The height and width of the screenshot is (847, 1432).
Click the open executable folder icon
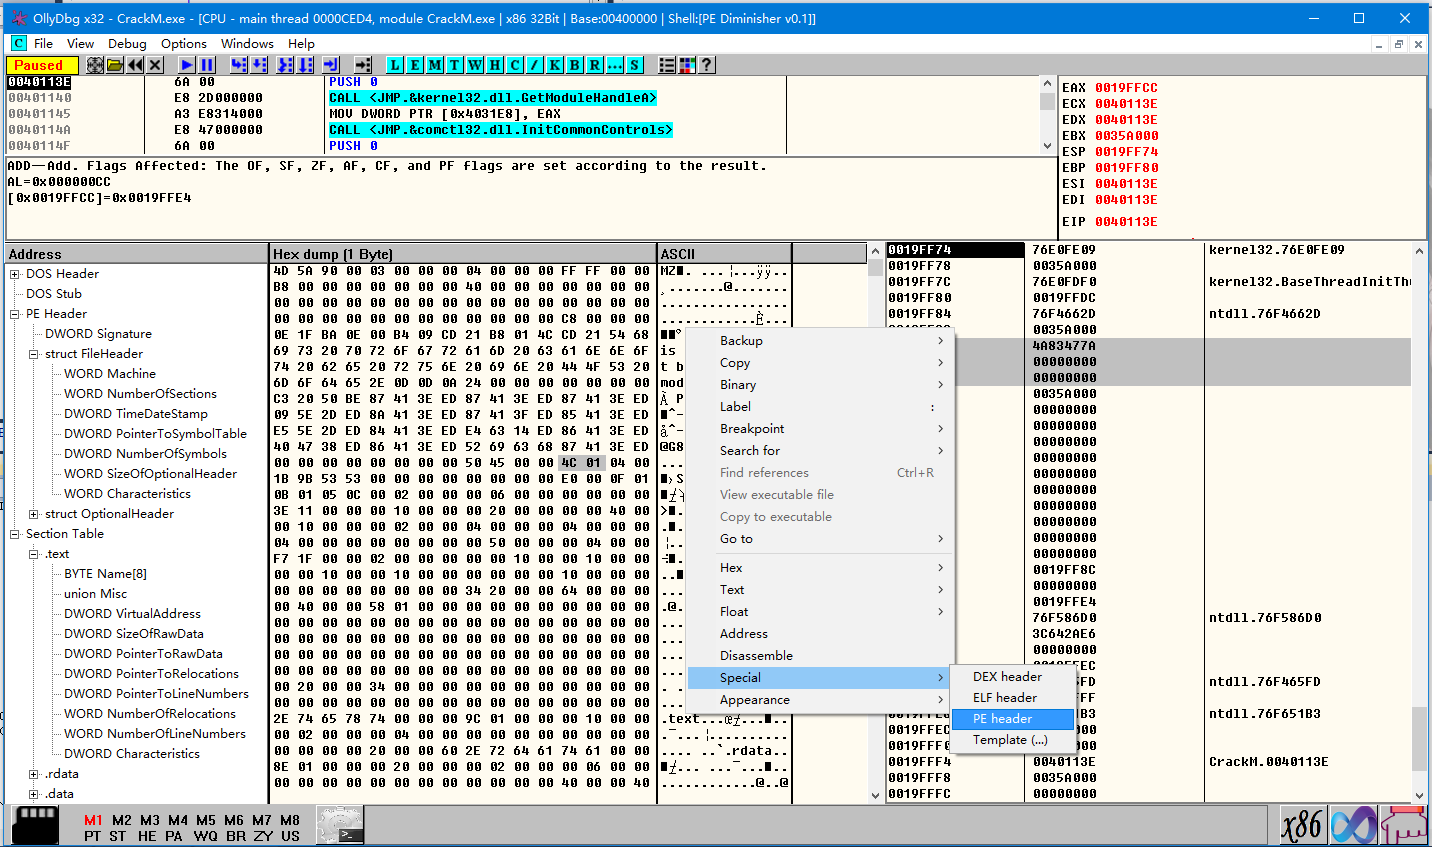coord(115,65)
